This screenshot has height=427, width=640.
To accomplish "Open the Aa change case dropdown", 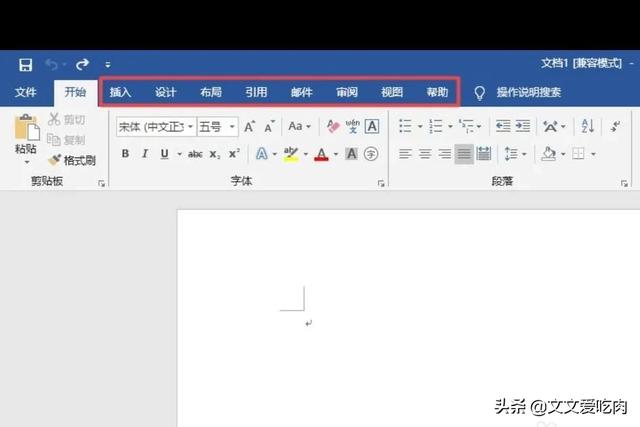I will [300, 127].
